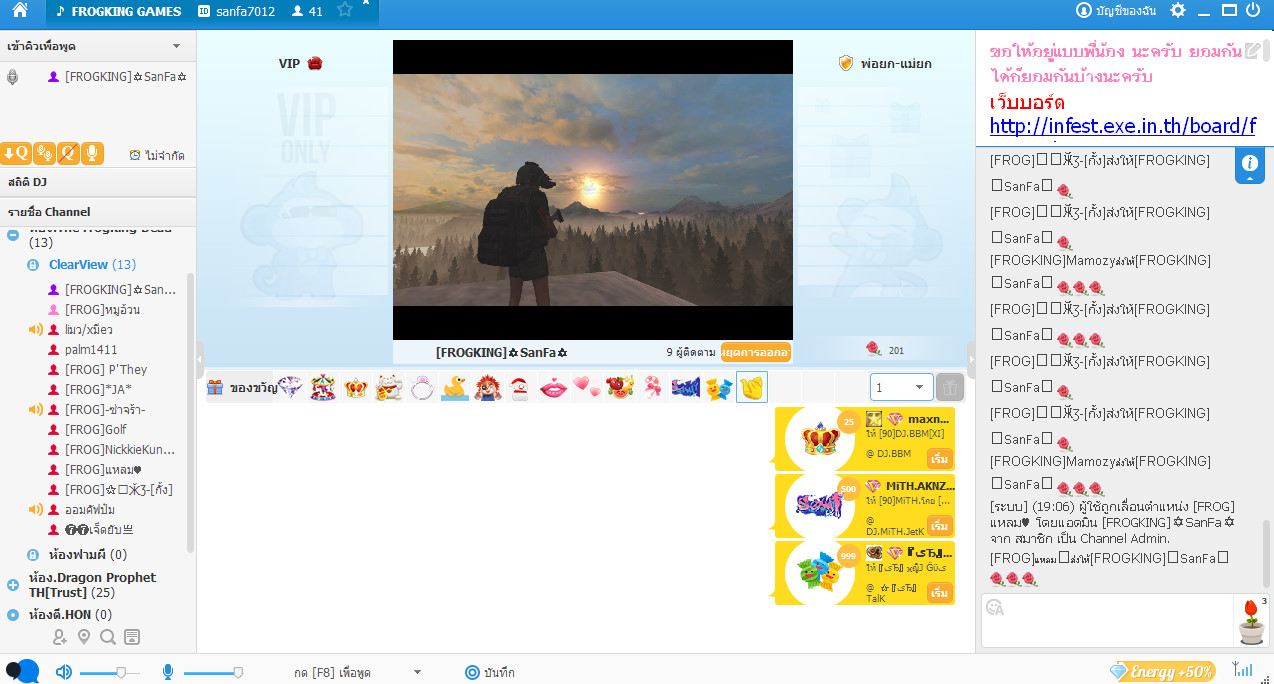Screen dimensions: 1274x684
Task: Favorite this channel with the star icon
Action: [x=345, y=10]
